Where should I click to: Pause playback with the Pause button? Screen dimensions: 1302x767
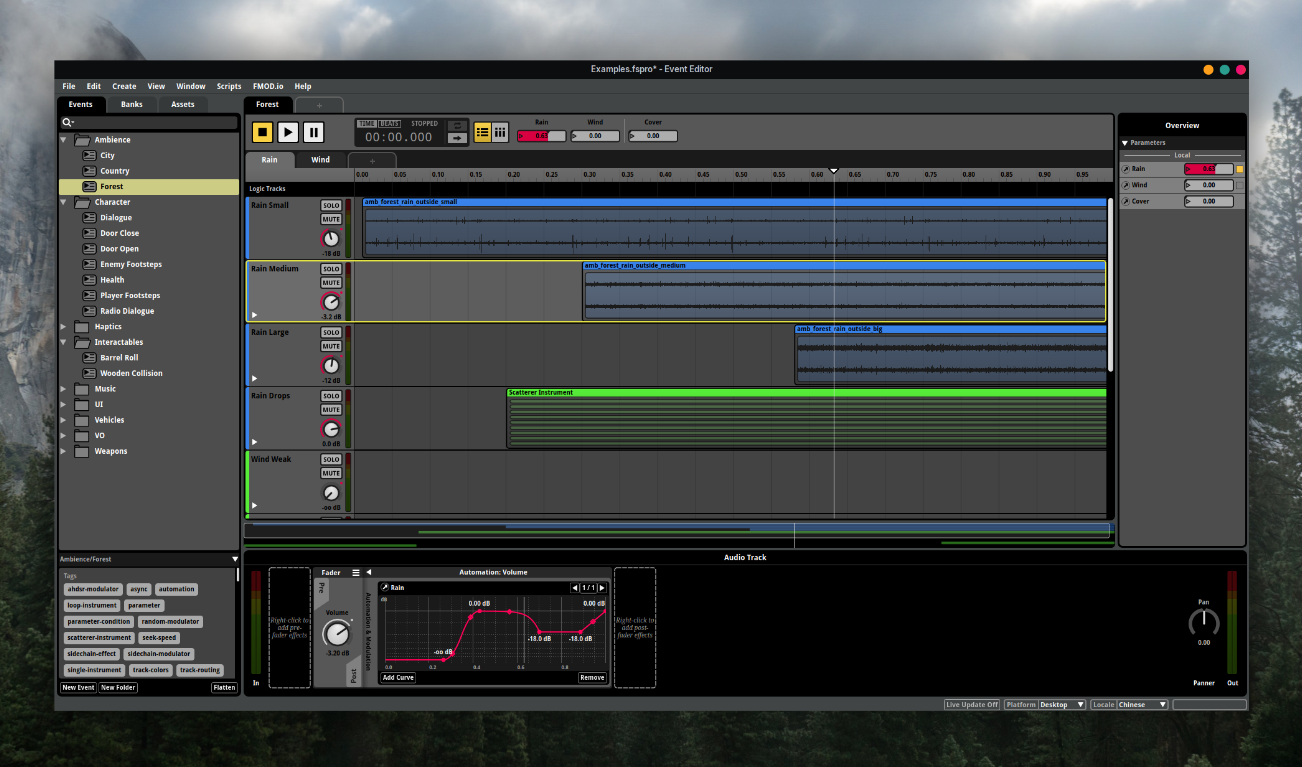point(313,132)
